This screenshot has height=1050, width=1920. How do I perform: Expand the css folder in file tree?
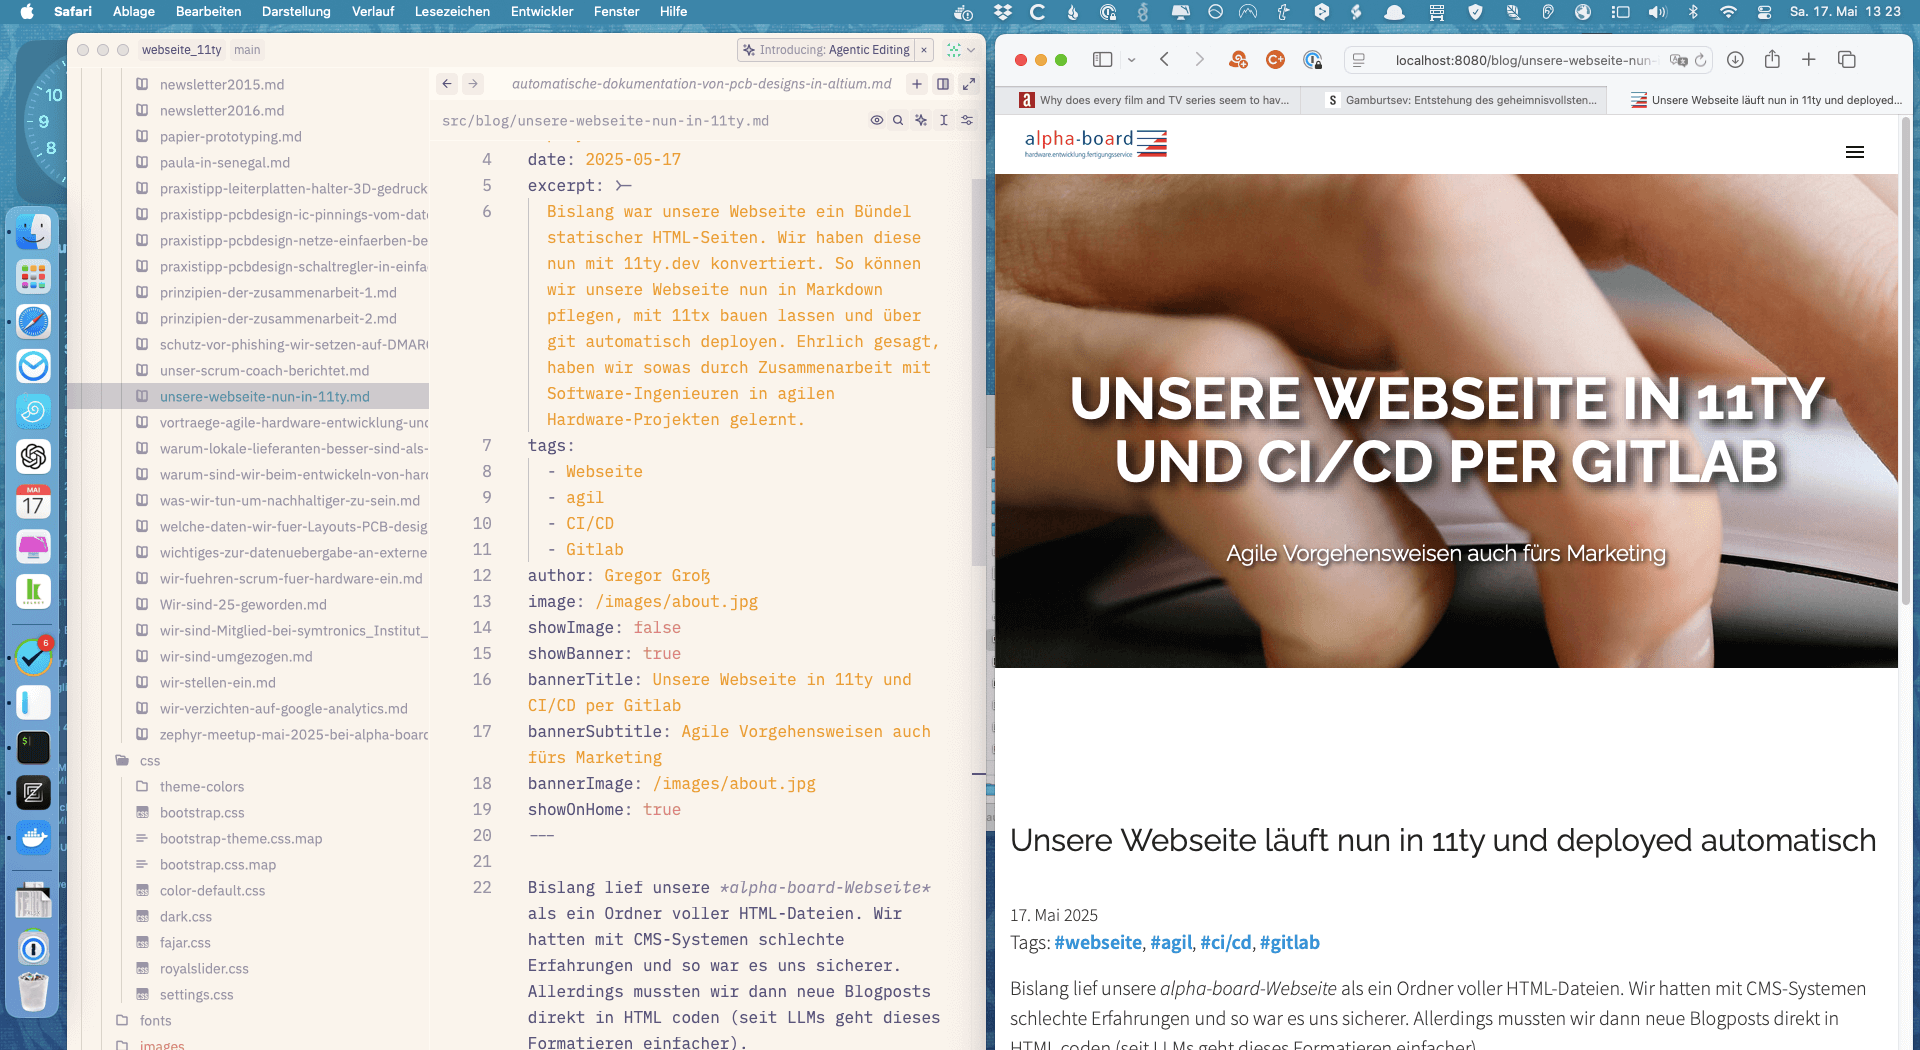coord(150,761)
